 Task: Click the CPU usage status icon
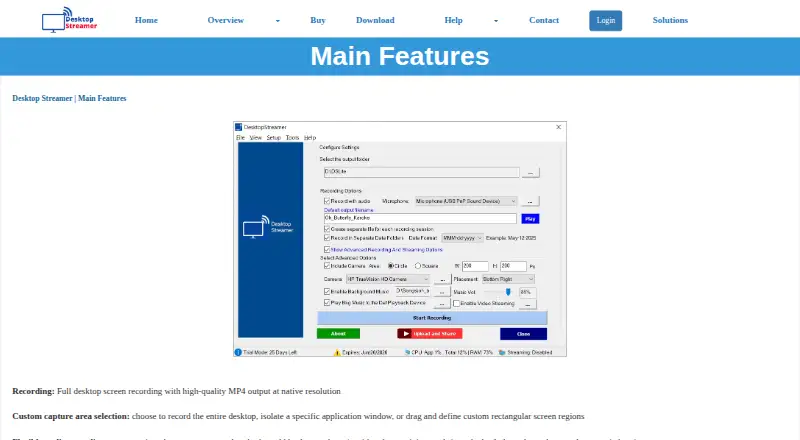pyautogui.click(x=407, y=352)
